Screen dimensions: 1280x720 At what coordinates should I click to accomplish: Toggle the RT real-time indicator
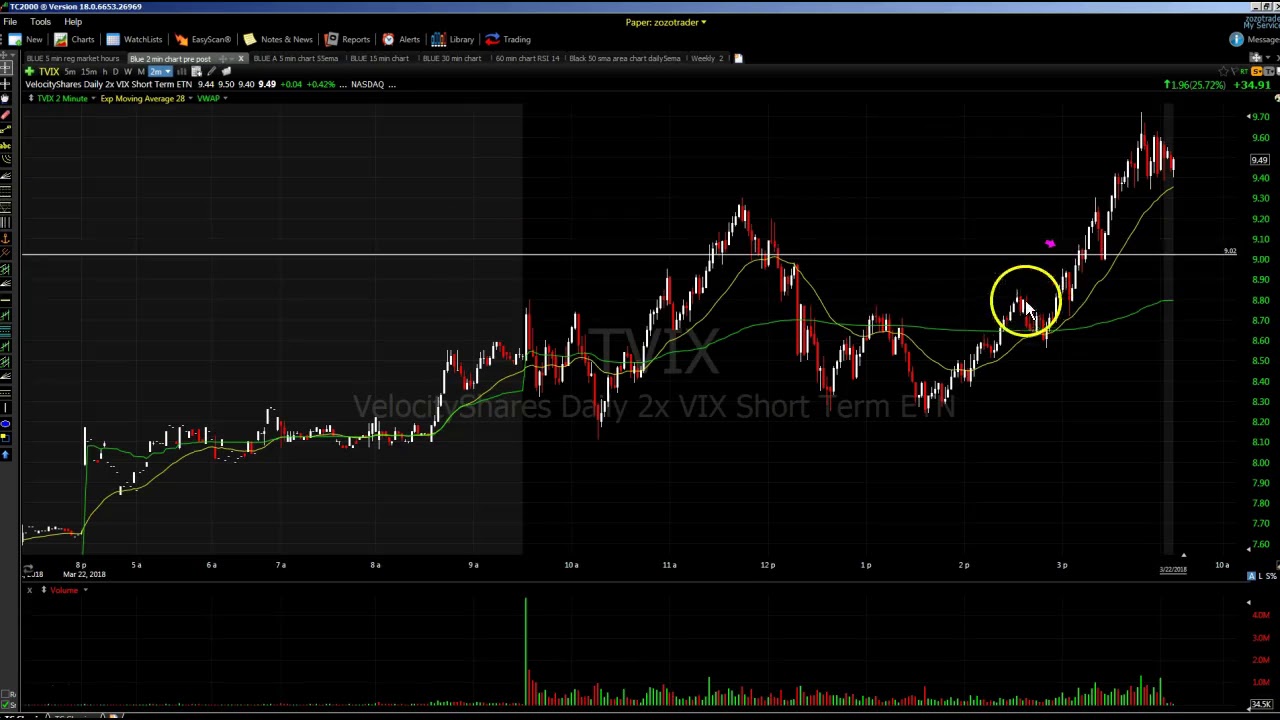[x=1244, y=71]
